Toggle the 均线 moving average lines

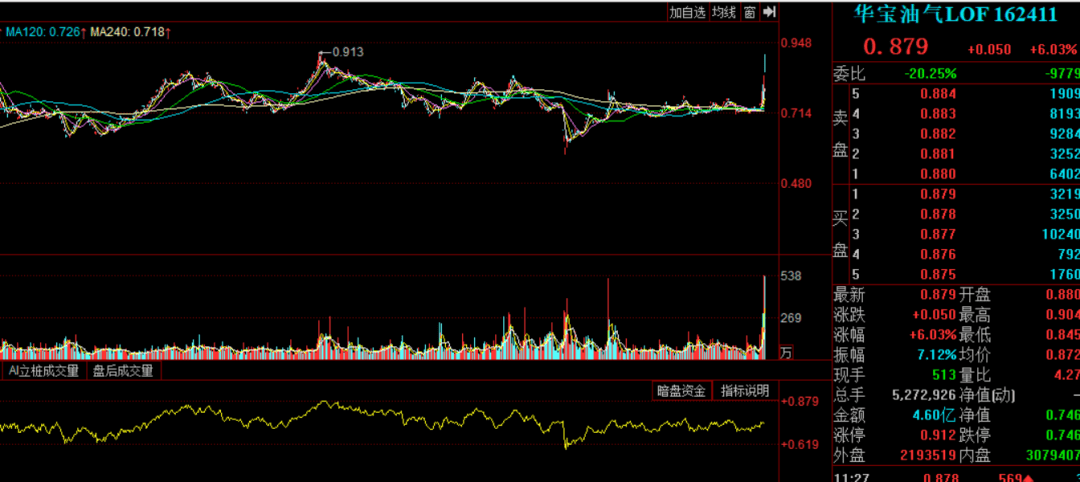[724, 12]
